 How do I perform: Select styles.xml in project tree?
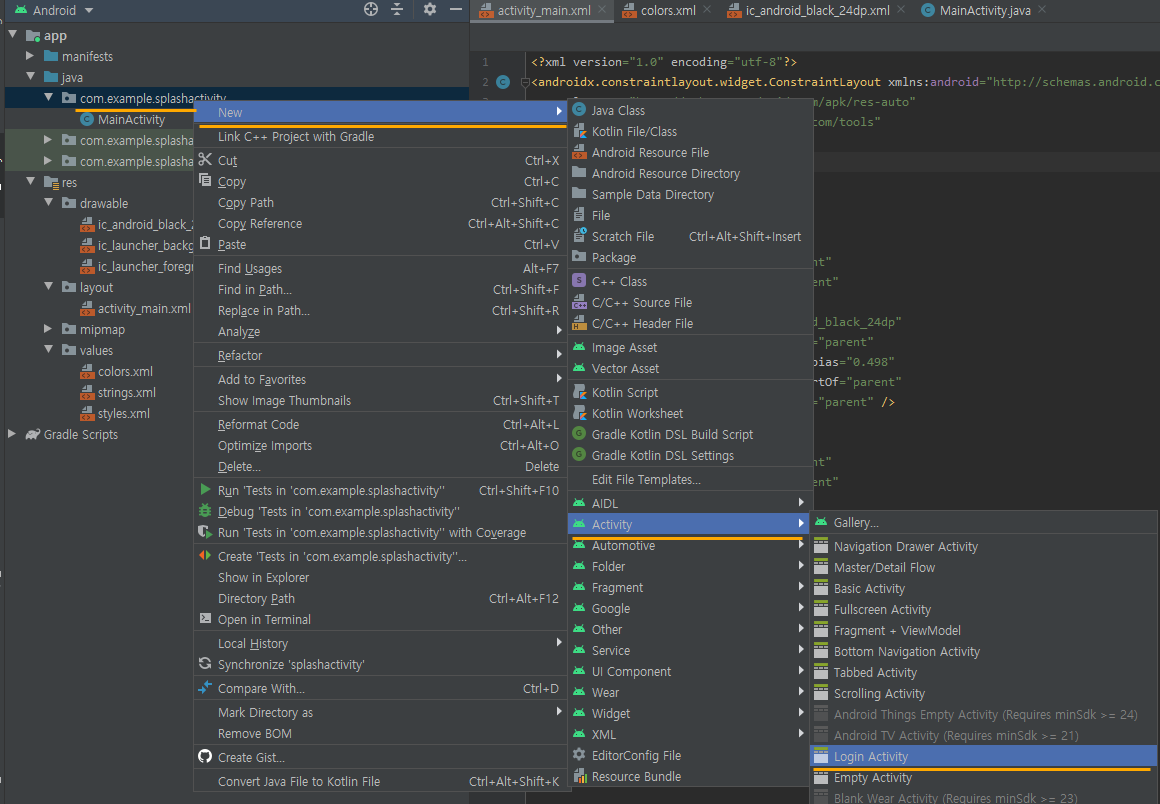pos(124,413)
